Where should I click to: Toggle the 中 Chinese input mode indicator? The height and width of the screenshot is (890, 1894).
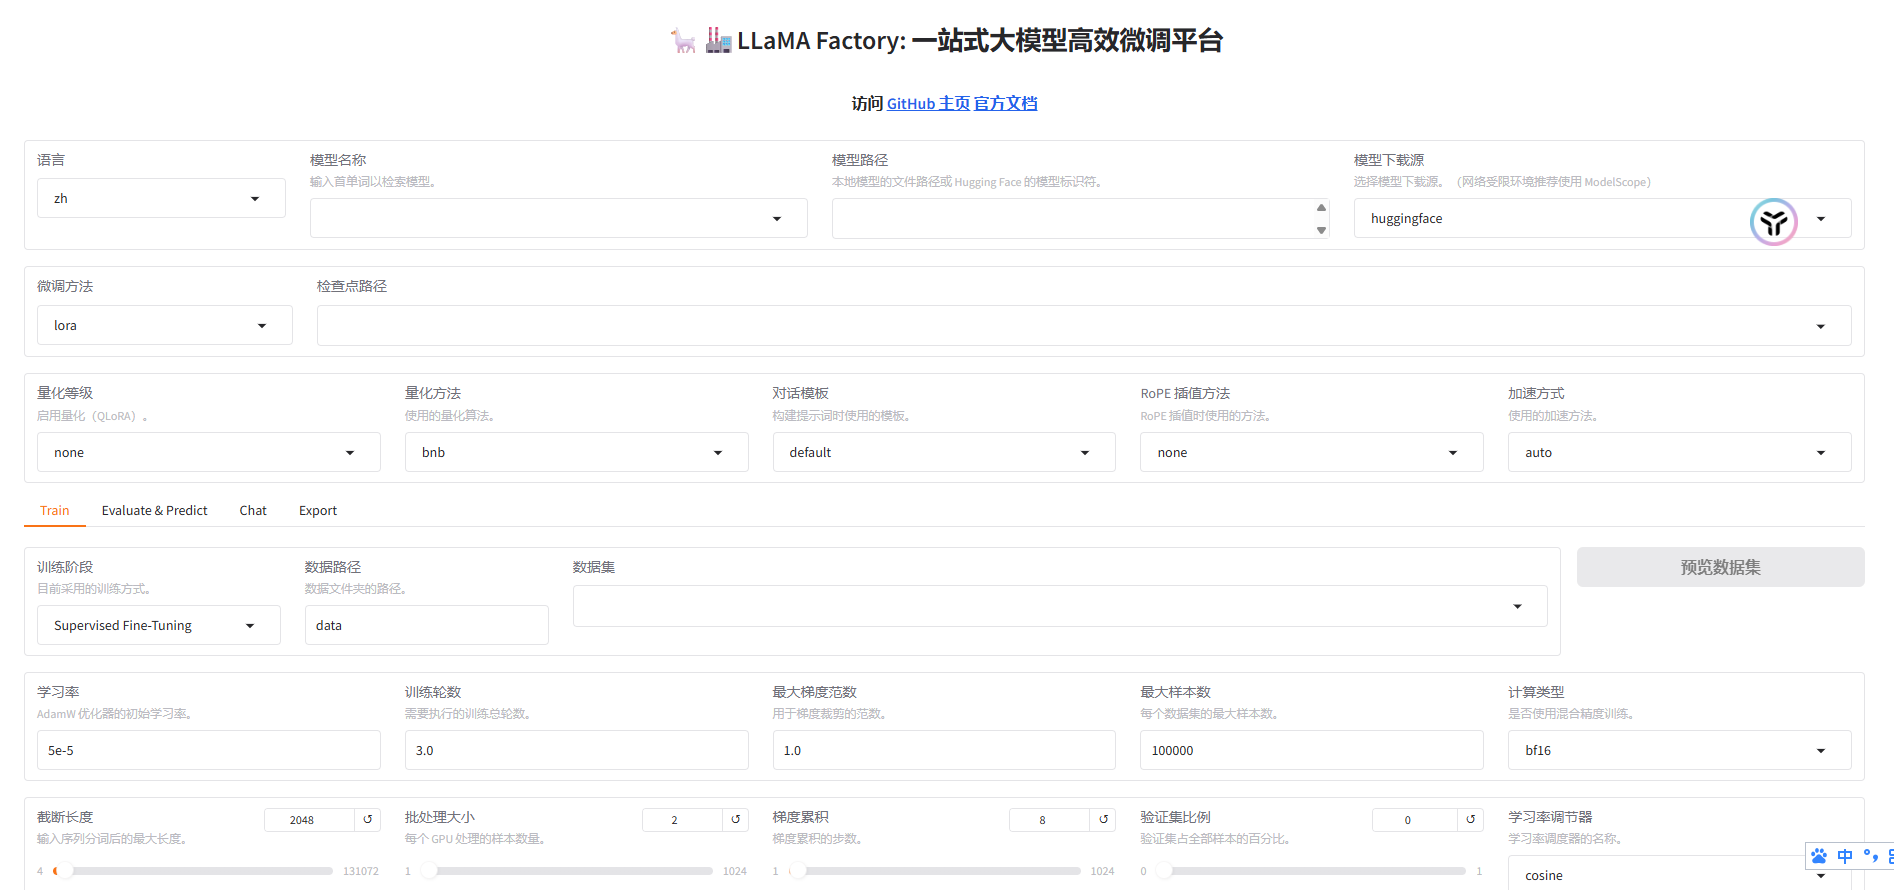click(x=1845, y=856)
